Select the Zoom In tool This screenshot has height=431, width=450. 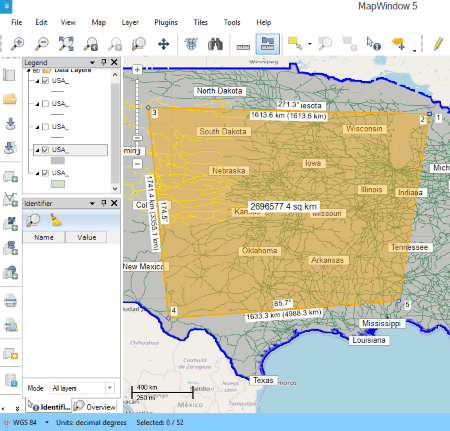pyautogui.click(x=18, y=44)
